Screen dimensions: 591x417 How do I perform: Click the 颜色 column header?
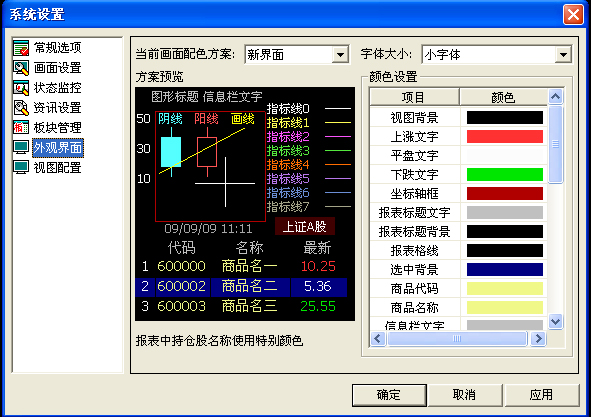pyautogui.click(x=503, y=97)
